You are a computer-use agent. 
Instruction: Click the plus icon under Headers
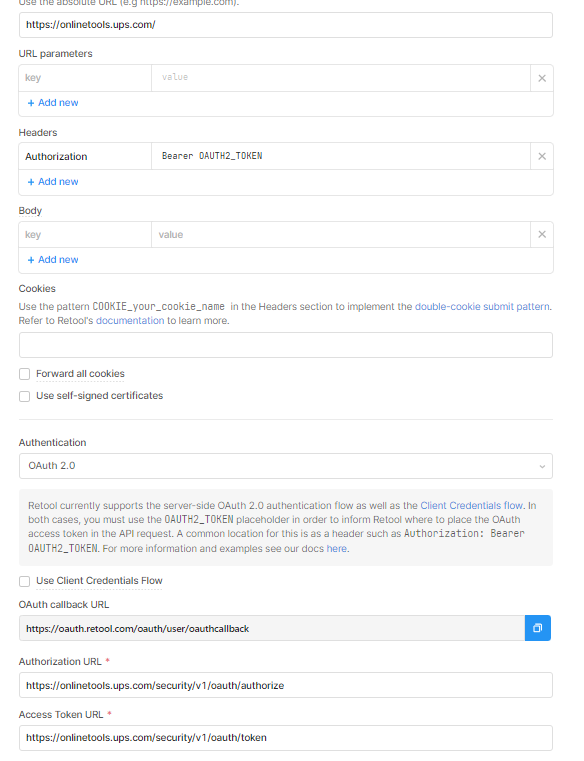pyautogui.click(x=31, y=182)
